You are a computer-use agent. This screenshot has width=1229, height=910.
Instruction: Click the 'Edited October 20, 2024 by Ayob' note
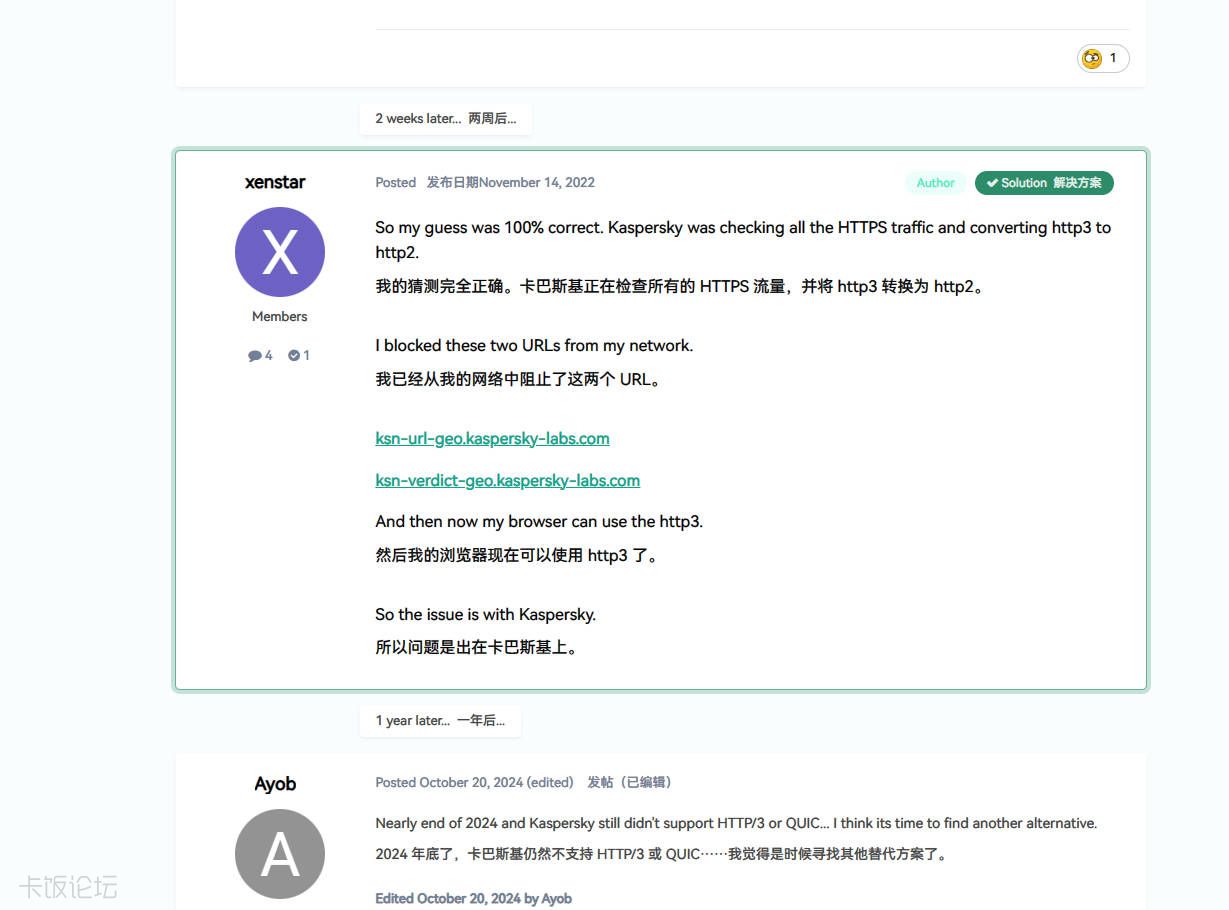click(x=473, y=898)
